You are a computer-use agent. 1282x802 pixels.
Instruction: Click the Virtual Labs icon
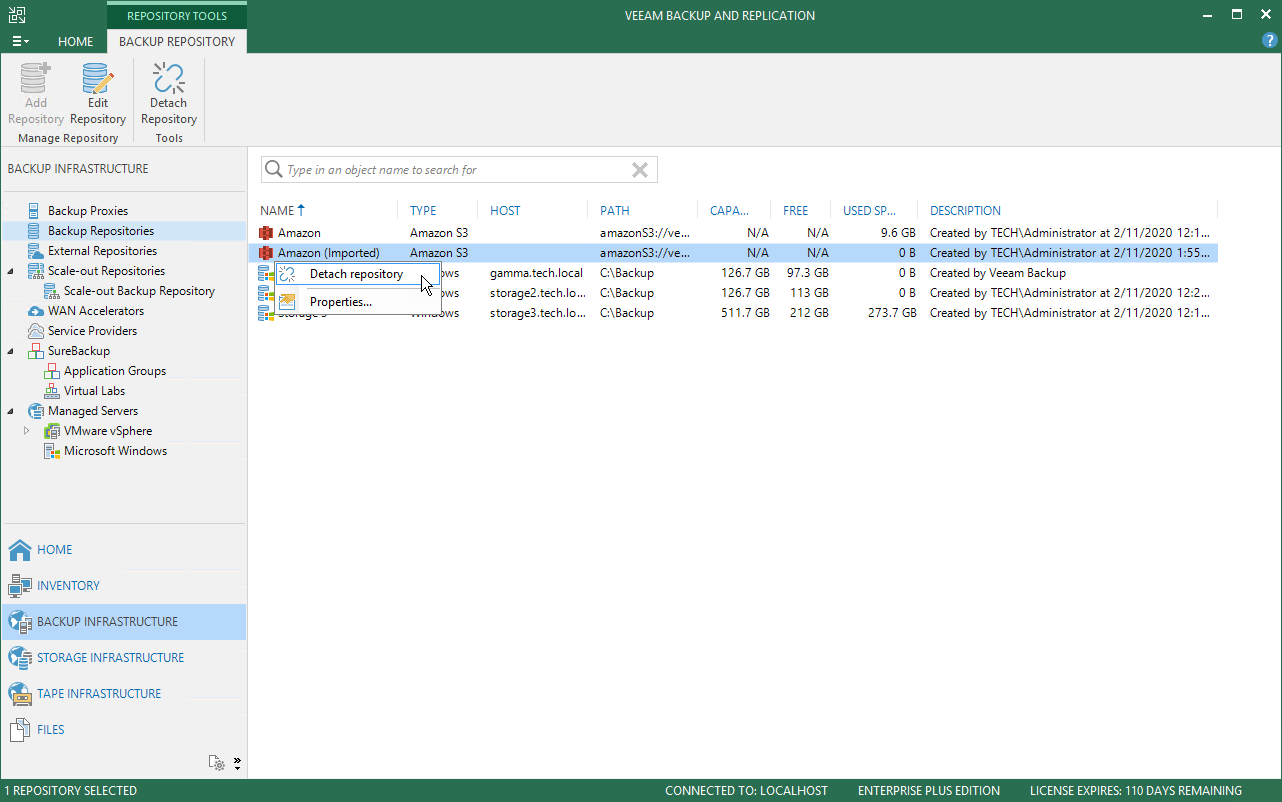(52, 391)
